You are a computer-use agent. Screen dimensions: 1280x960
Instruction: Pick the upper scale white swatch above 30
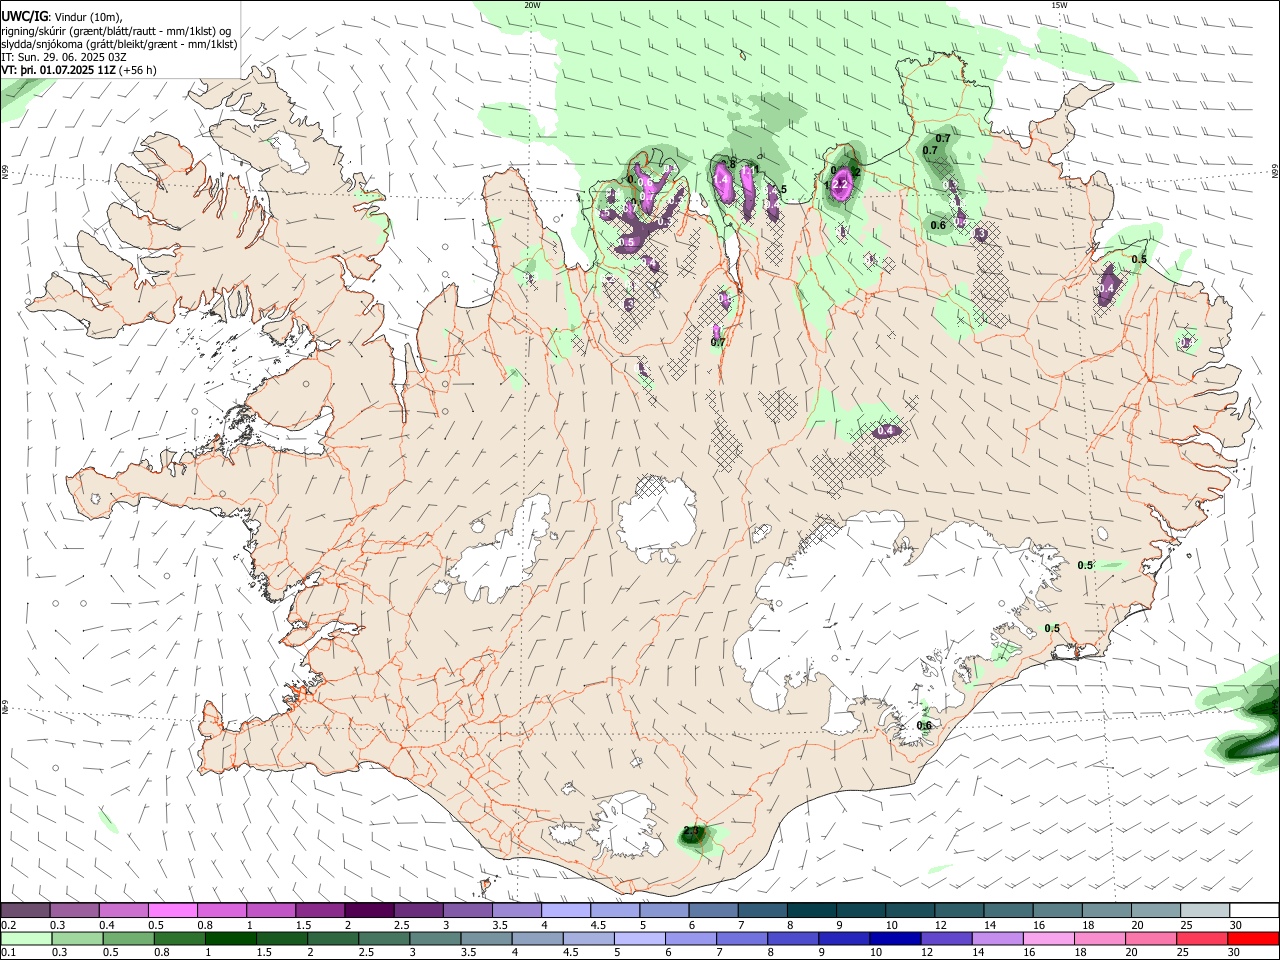1255,911
